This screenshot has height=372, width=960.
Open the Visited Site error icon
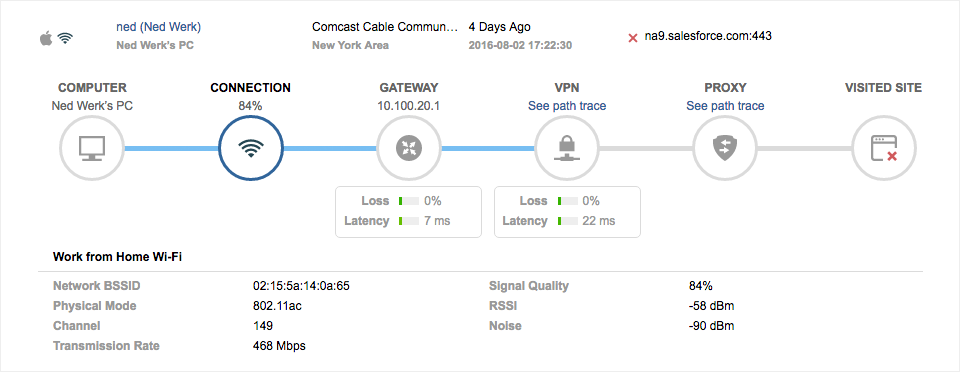point(883,149)
